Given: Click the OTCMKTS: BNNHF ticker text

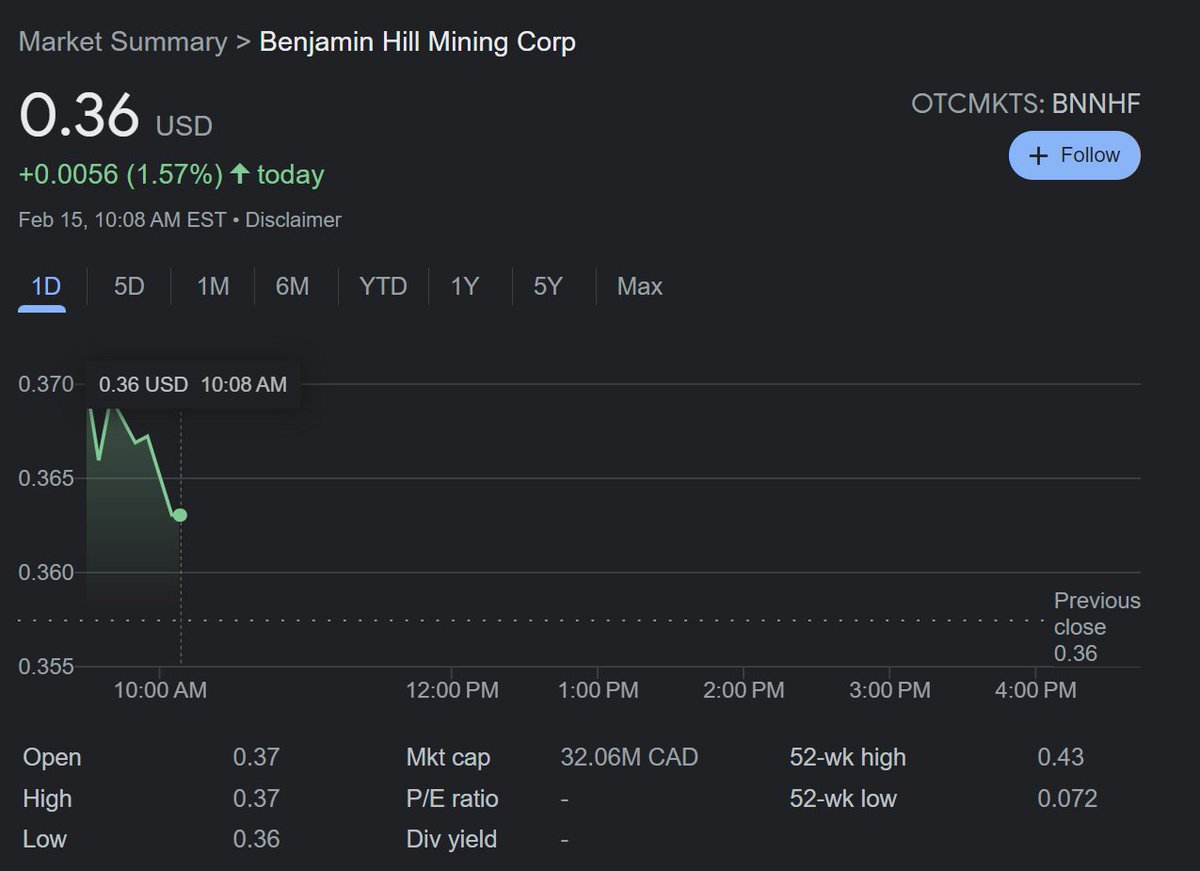Looking at the screenshot, I should pos(1026,104).
